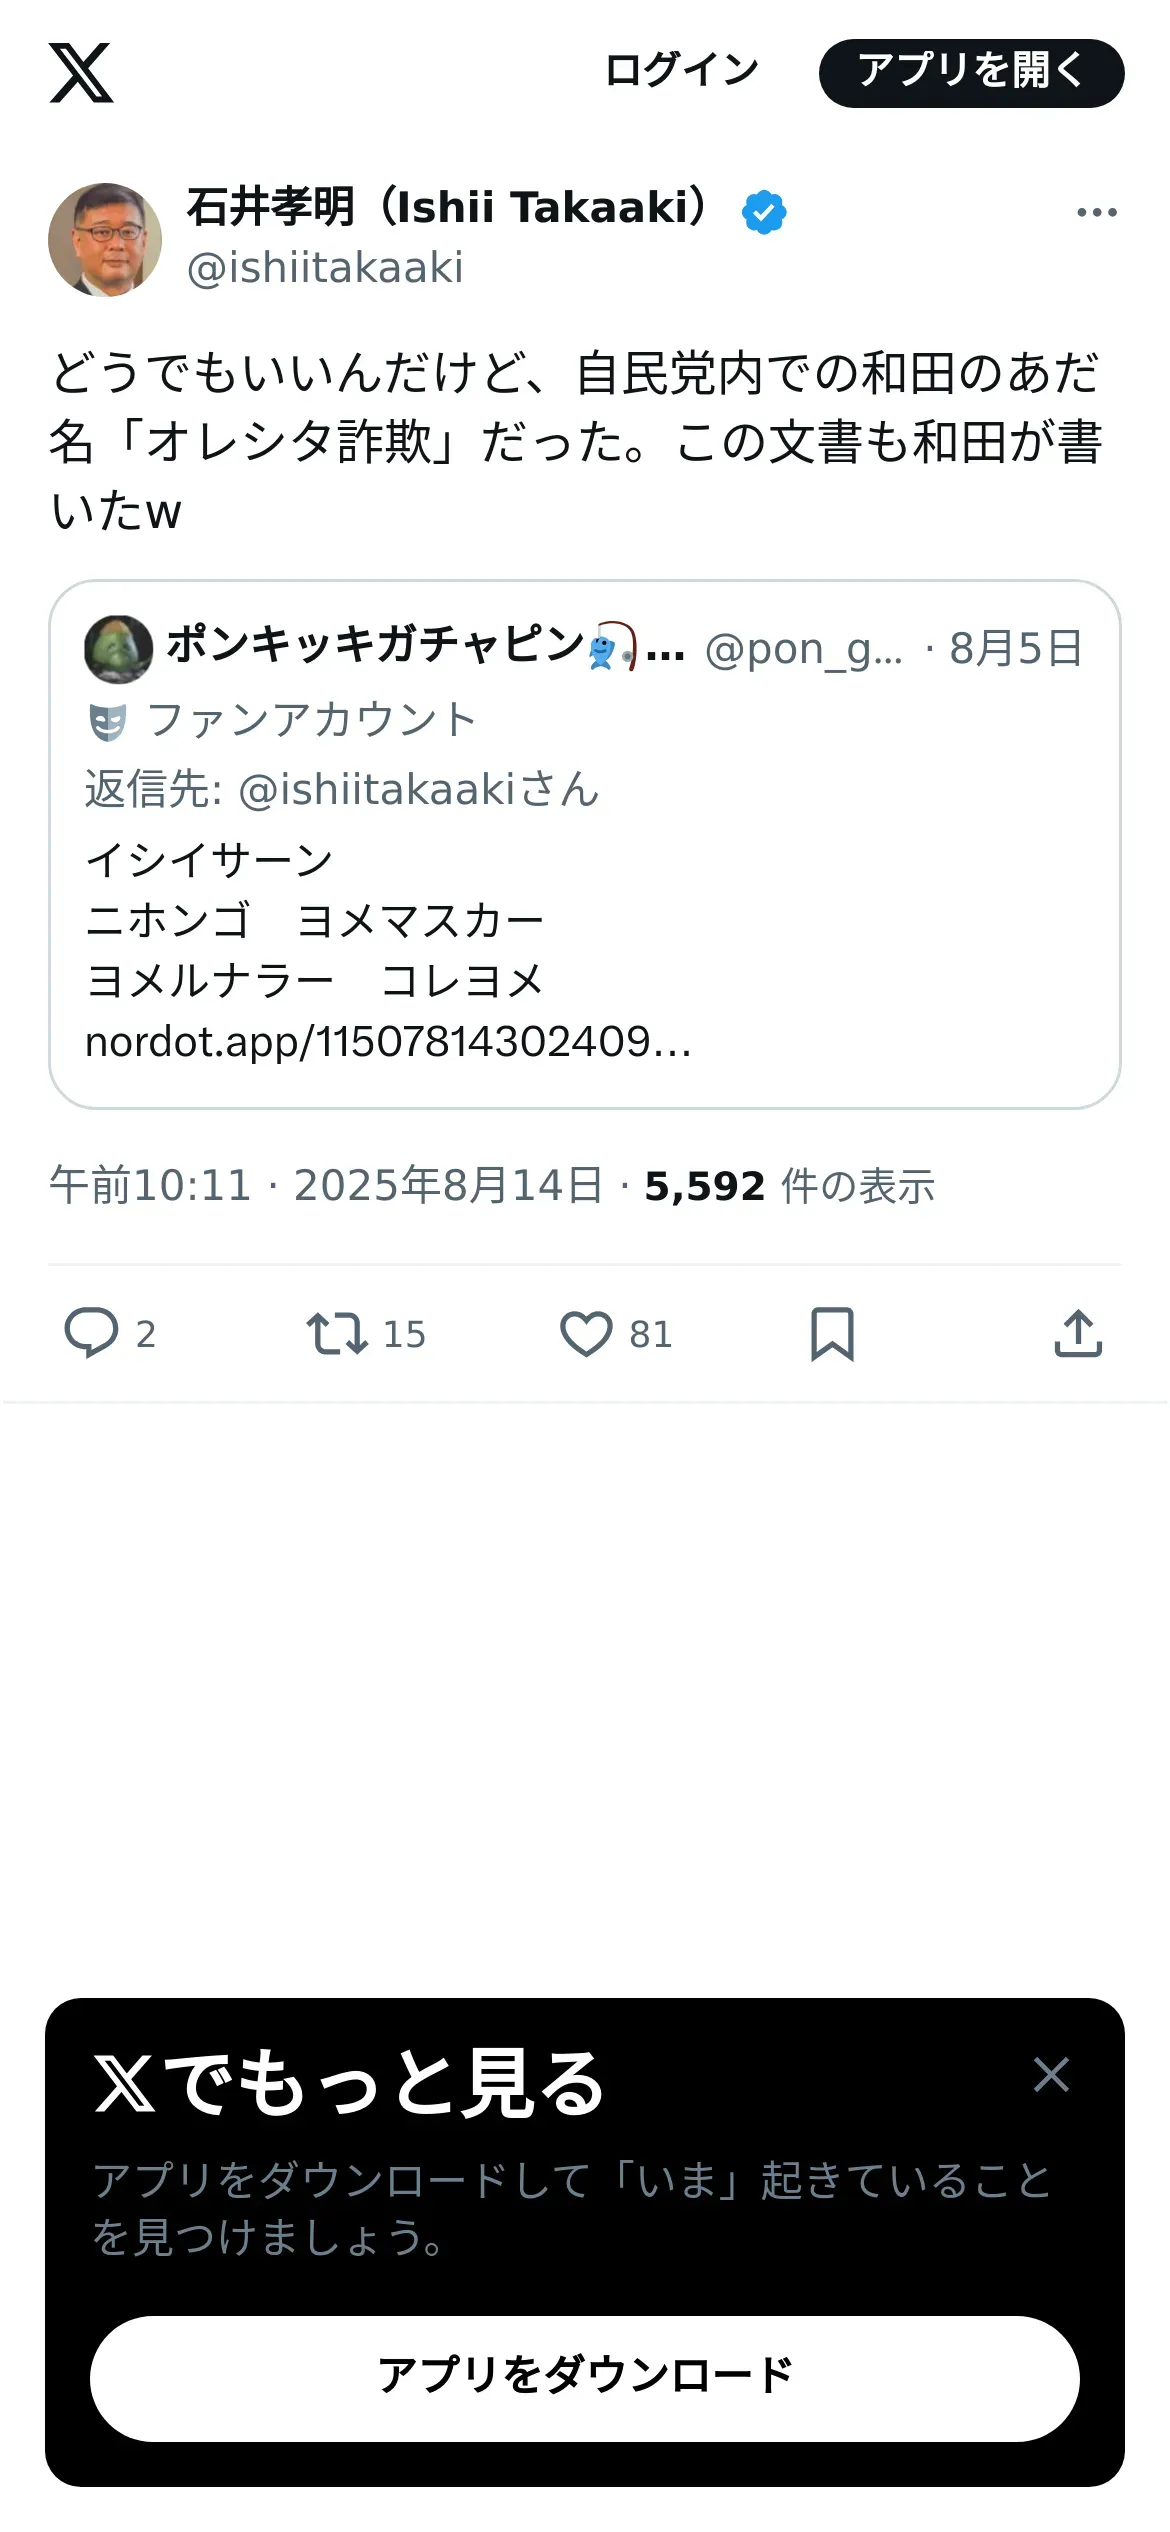Open quoted poster's Gachapin avatar
Image resolution: width=1170 pixels, height=2532 pixels.
pyautogui.click(x=119, y=649)
